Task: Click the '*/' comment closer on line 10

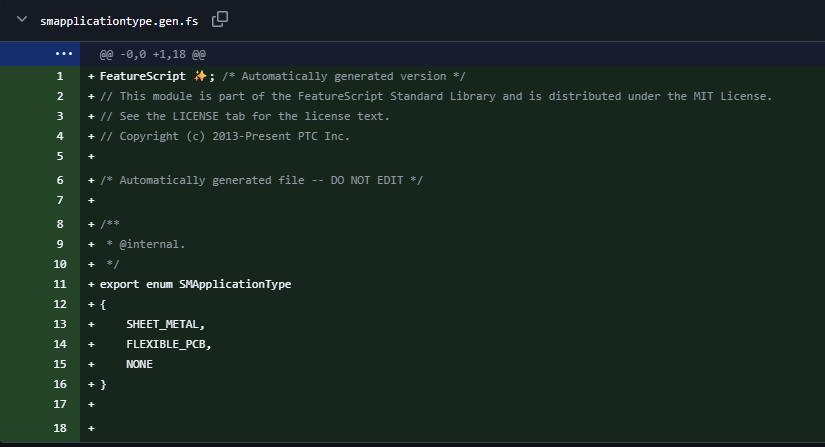Action: coord(113,264)
